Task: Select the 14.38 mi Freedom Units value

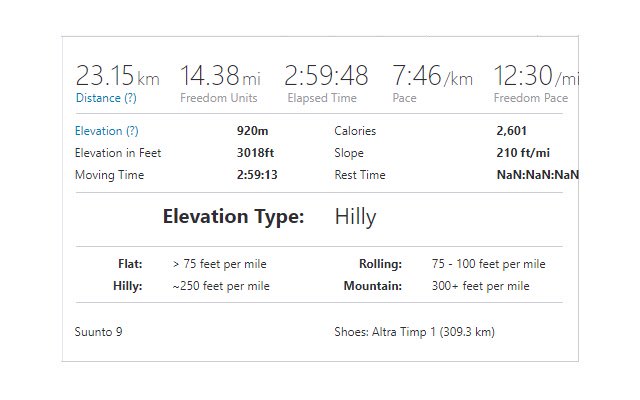Action: 220,76
